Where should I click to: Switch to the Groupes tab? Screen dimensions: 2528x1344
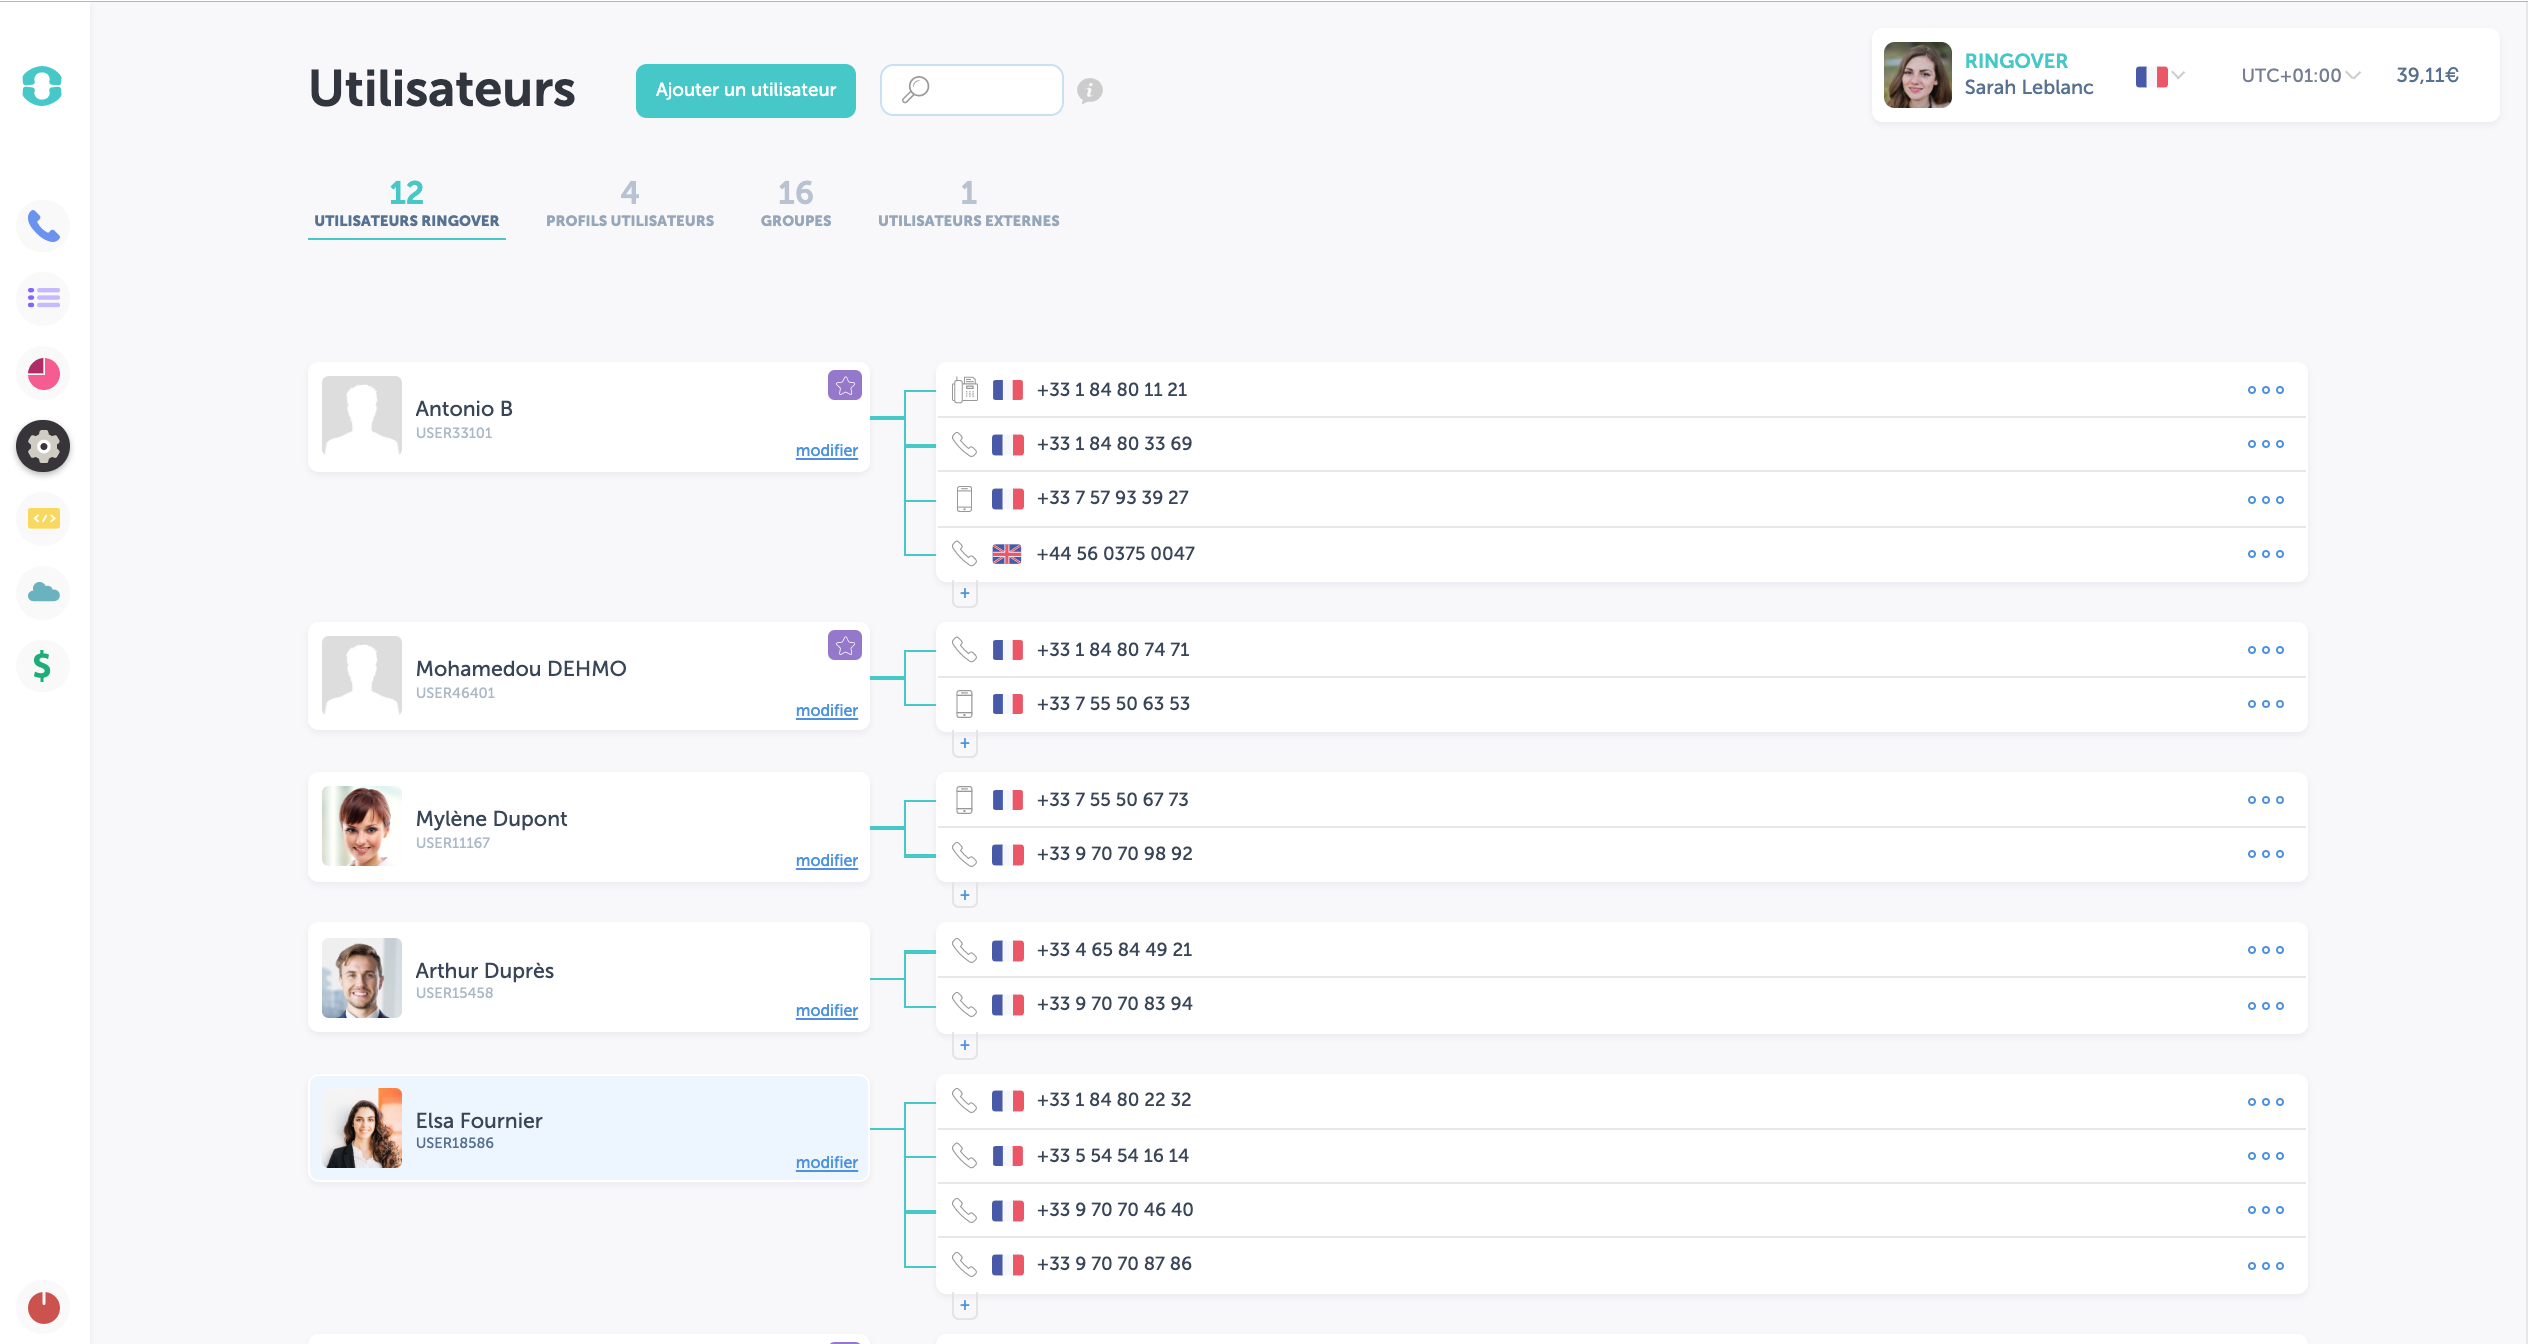795,205
